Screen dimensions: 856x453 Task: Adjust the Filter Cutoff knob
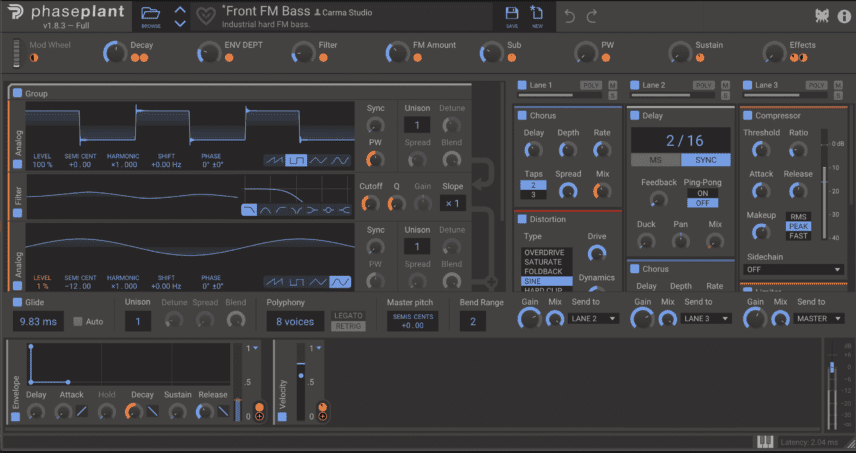click(370, 204)
